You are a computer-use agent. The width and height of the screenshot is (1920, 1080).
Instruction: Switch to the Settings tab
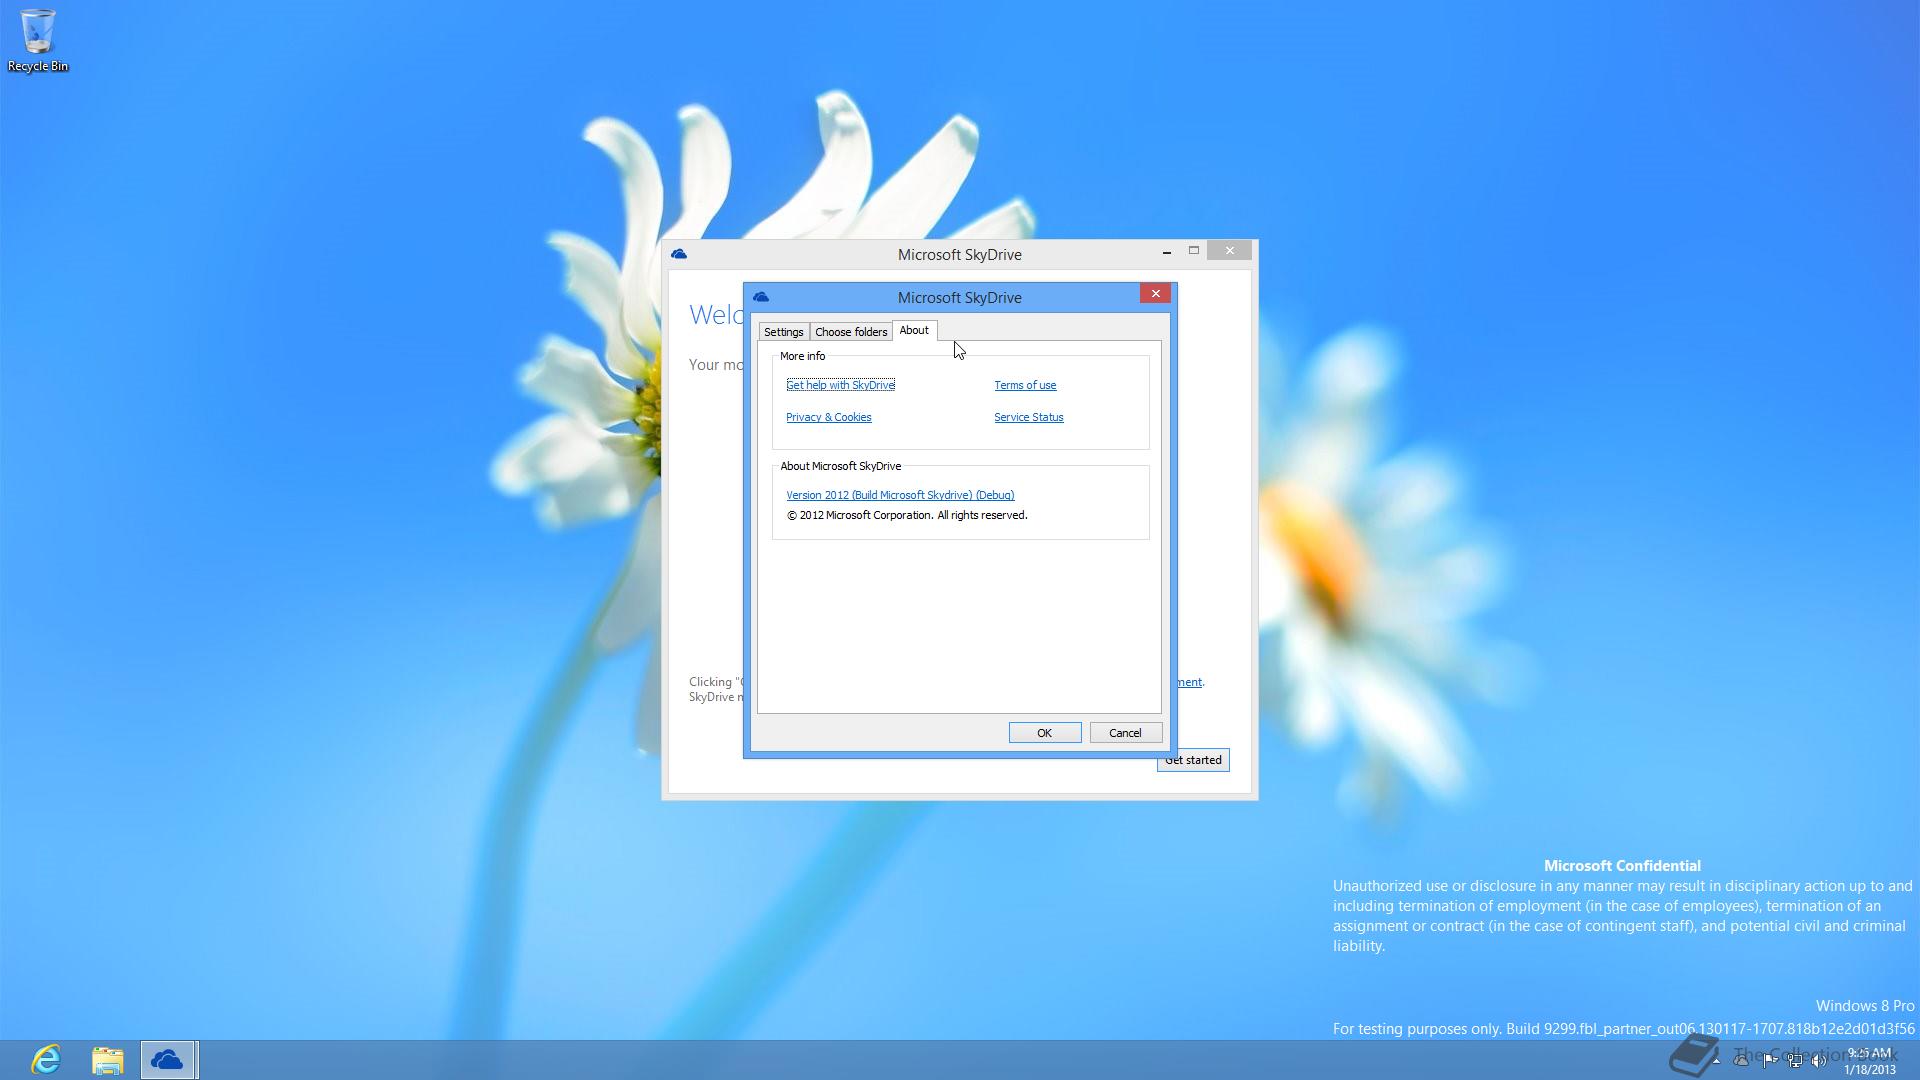(x=783, y=332)
